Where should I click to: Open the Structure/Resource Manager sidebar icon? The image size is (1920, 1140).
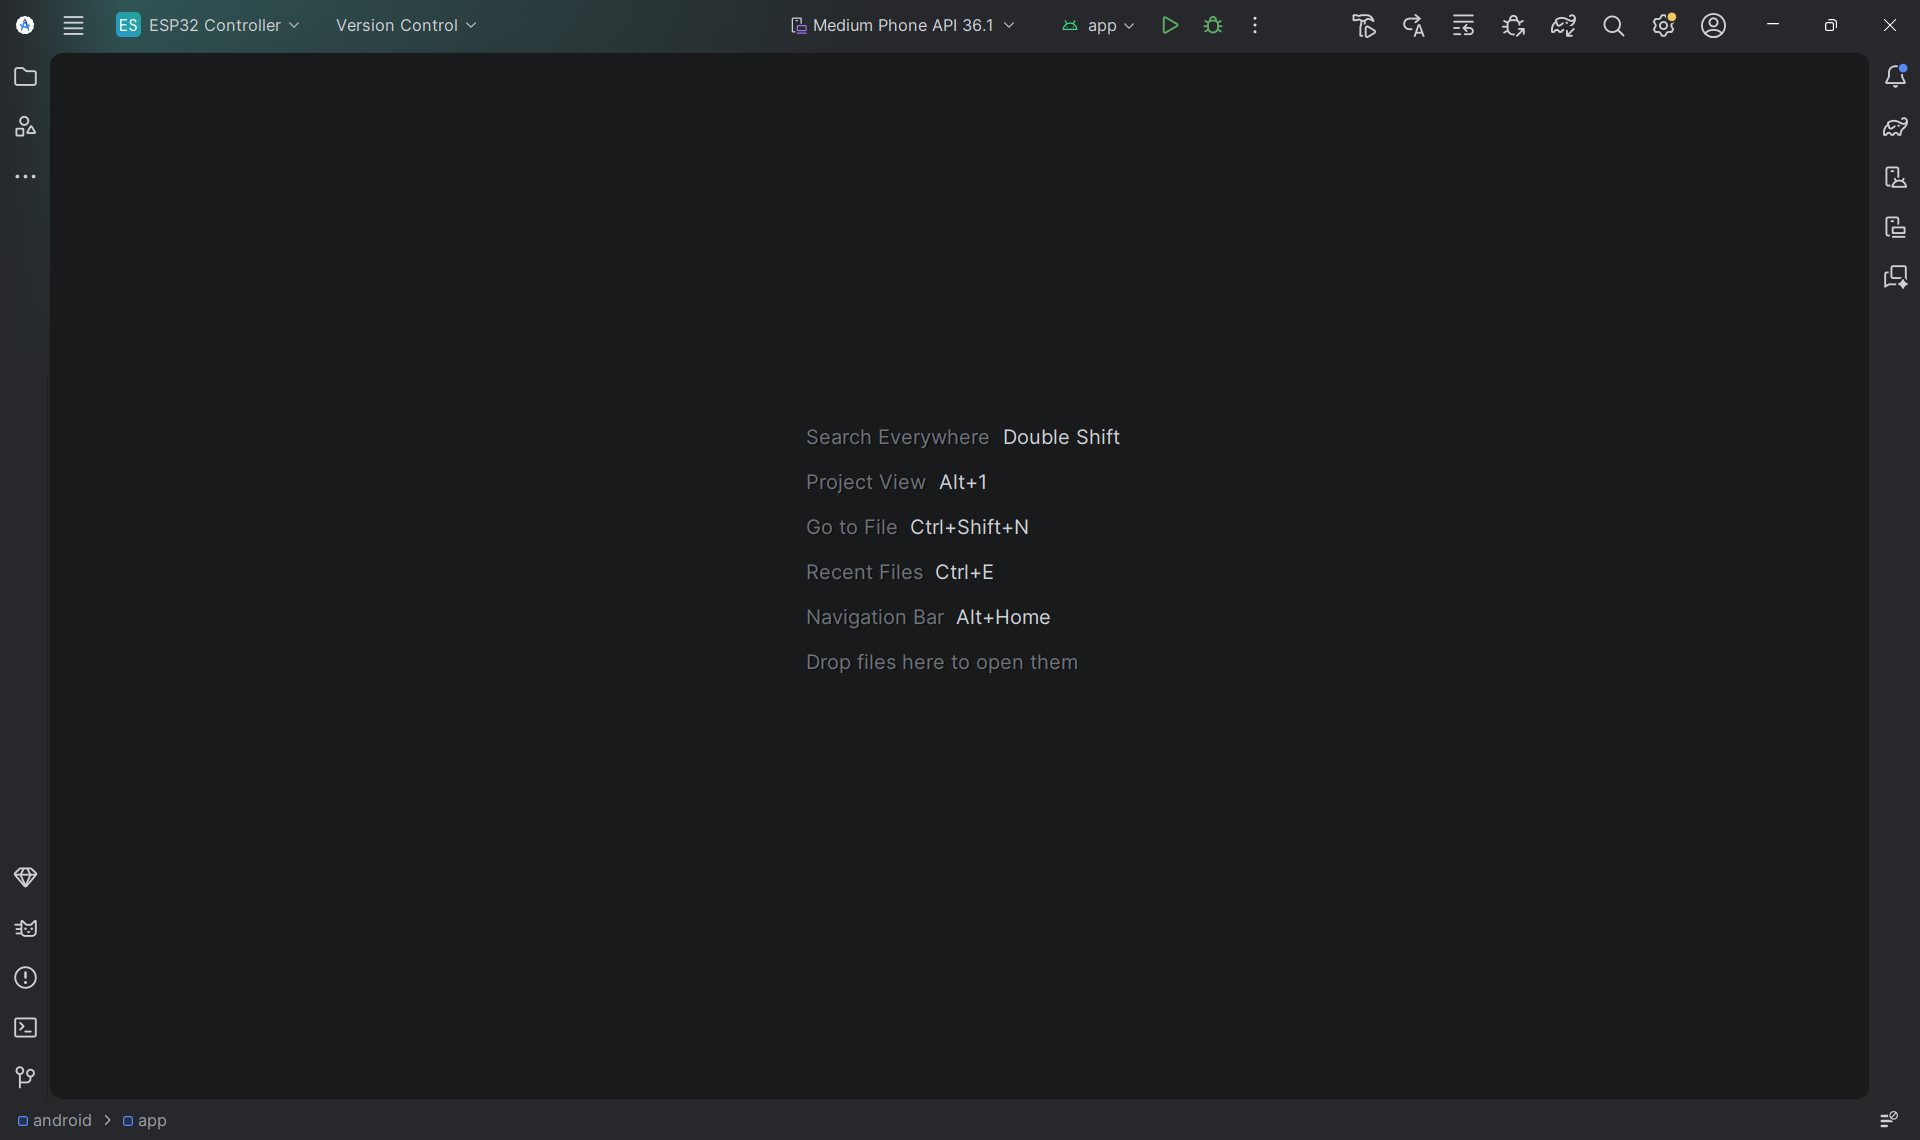pyautogui.click(x=25, y=127)
